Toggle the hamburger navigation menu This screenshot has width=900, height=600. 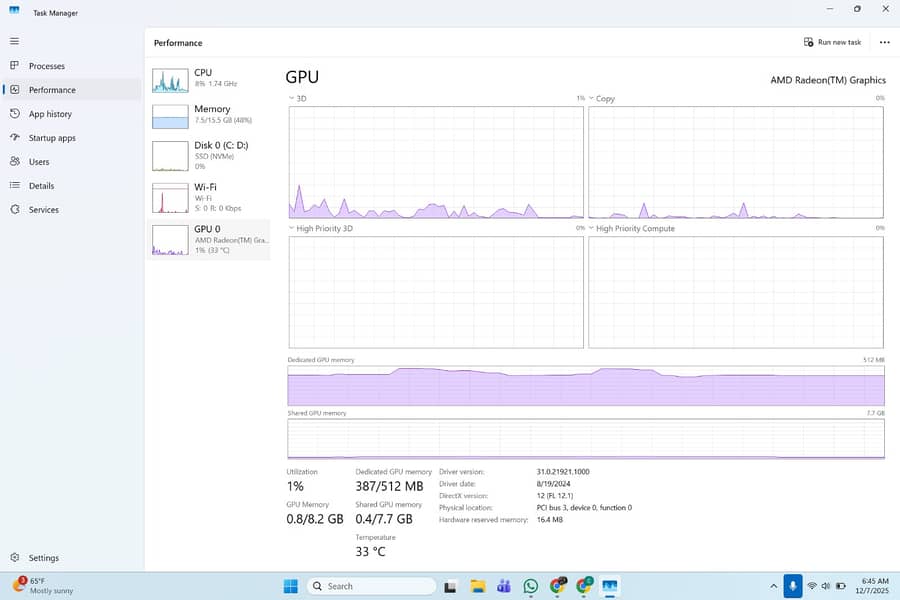[x=14, y=41]
